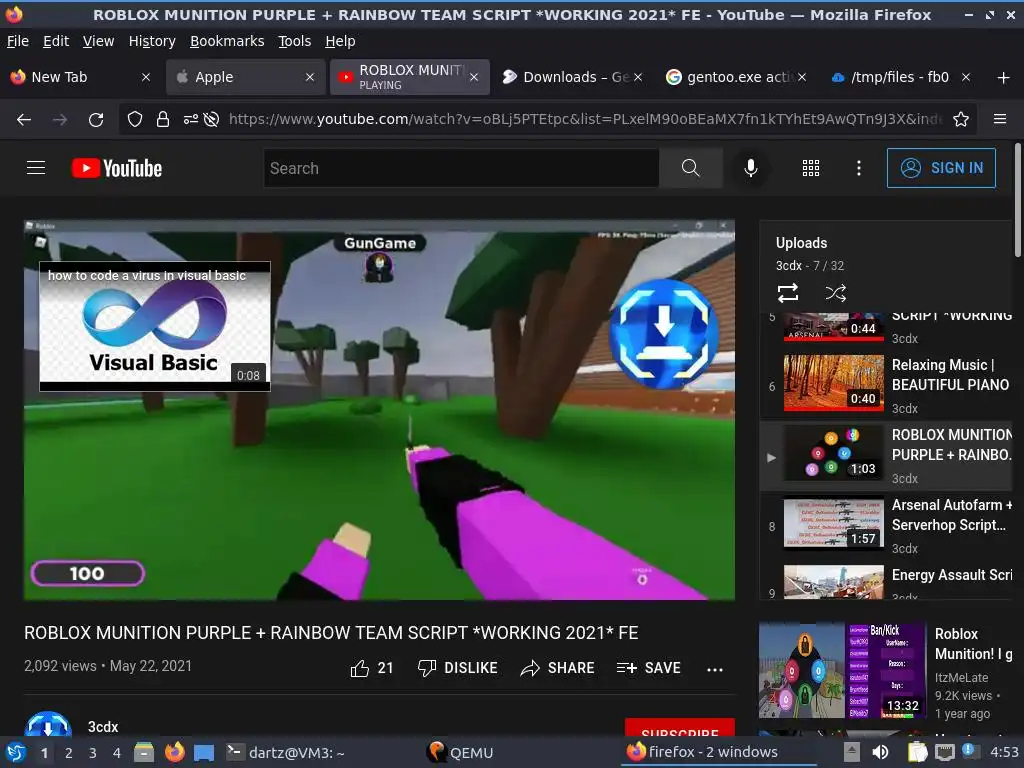The image size is (1024, 768).
Task: Reload the current page
Action: pos(96,120)
